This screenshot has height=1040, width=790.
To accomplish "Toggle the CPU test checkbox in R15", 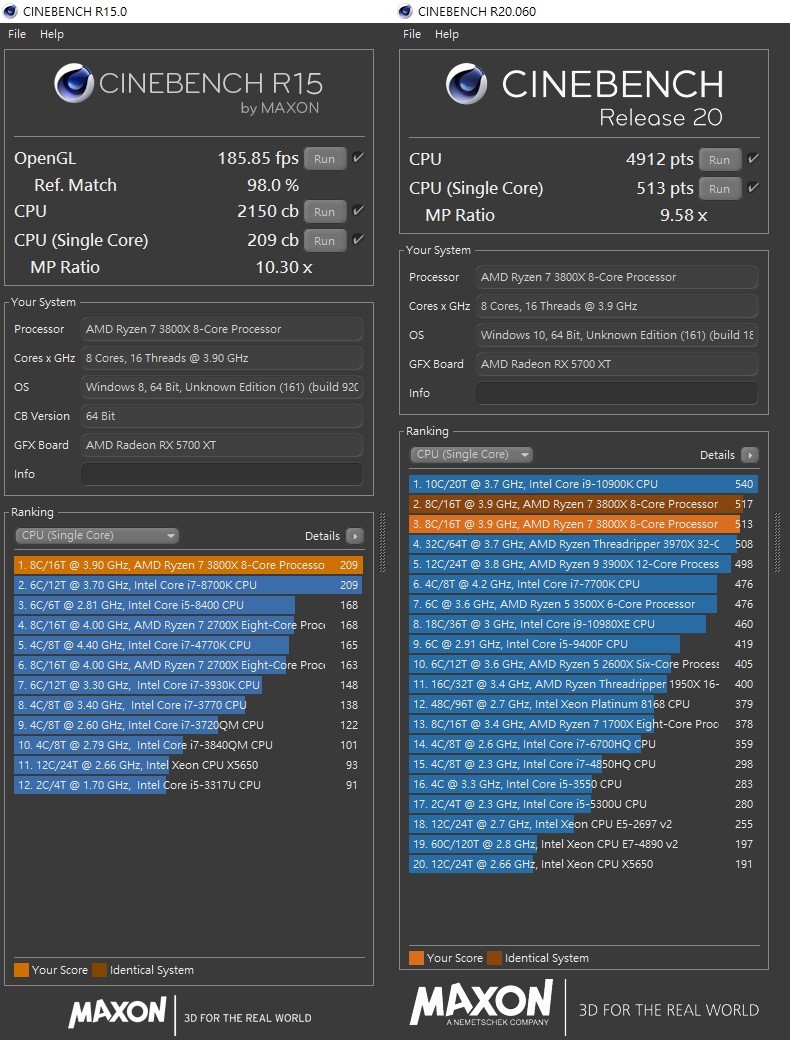I will click(x=358, y=210).
